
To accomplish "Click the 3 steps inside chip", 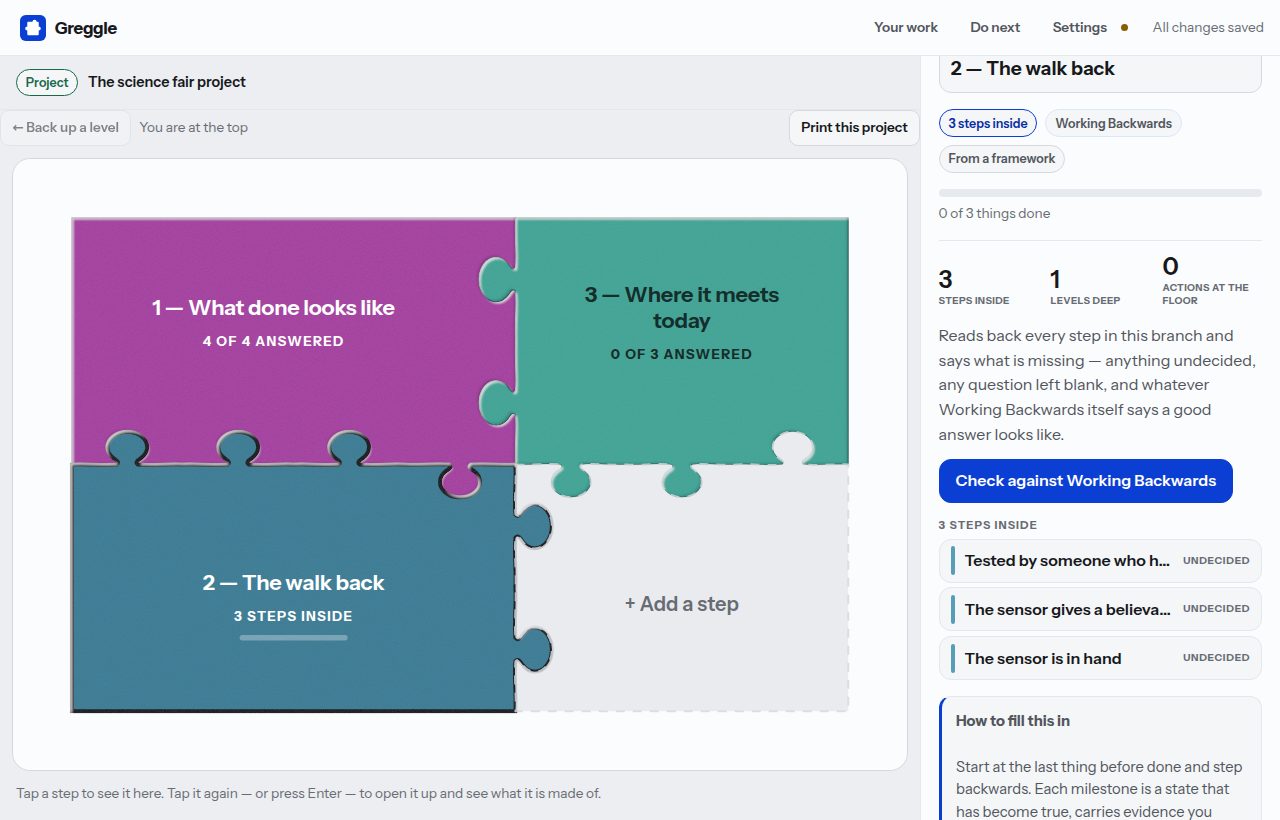I will [x=988, y=123].
